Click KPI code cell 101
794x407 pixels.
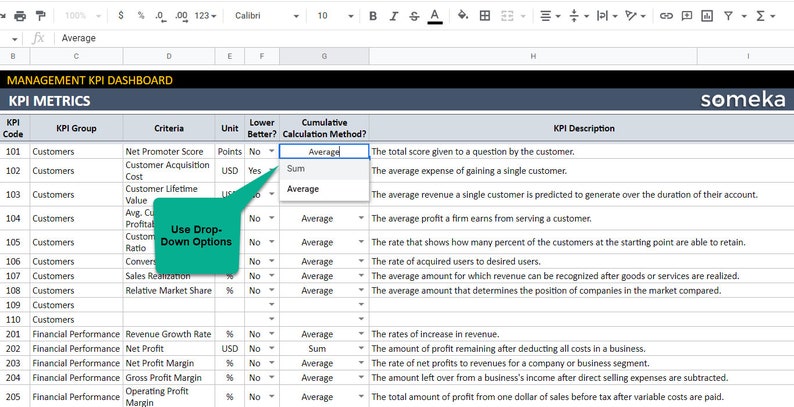(13, 151)
